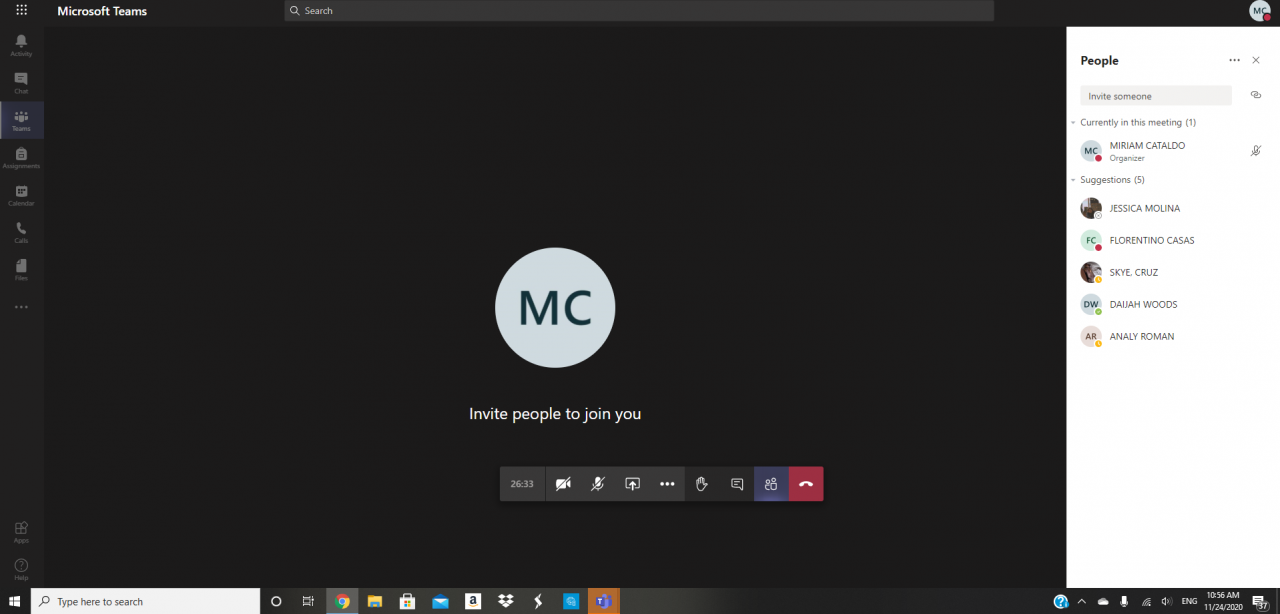
Task: Open Dropbox from the taskbar
Action: pos(506,601)
